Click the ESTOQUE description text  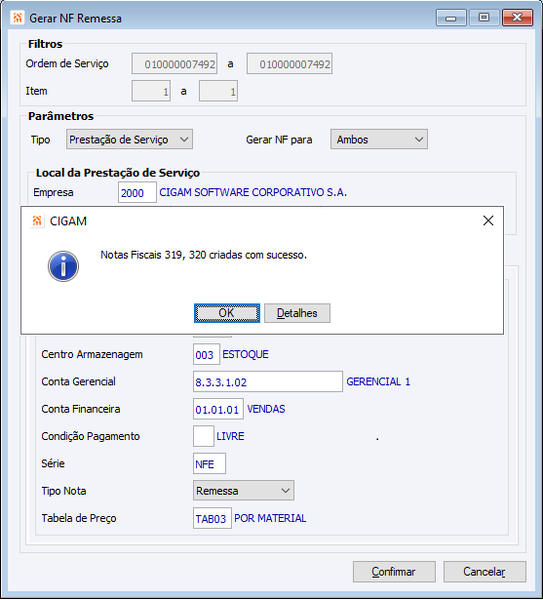[245, 354]
